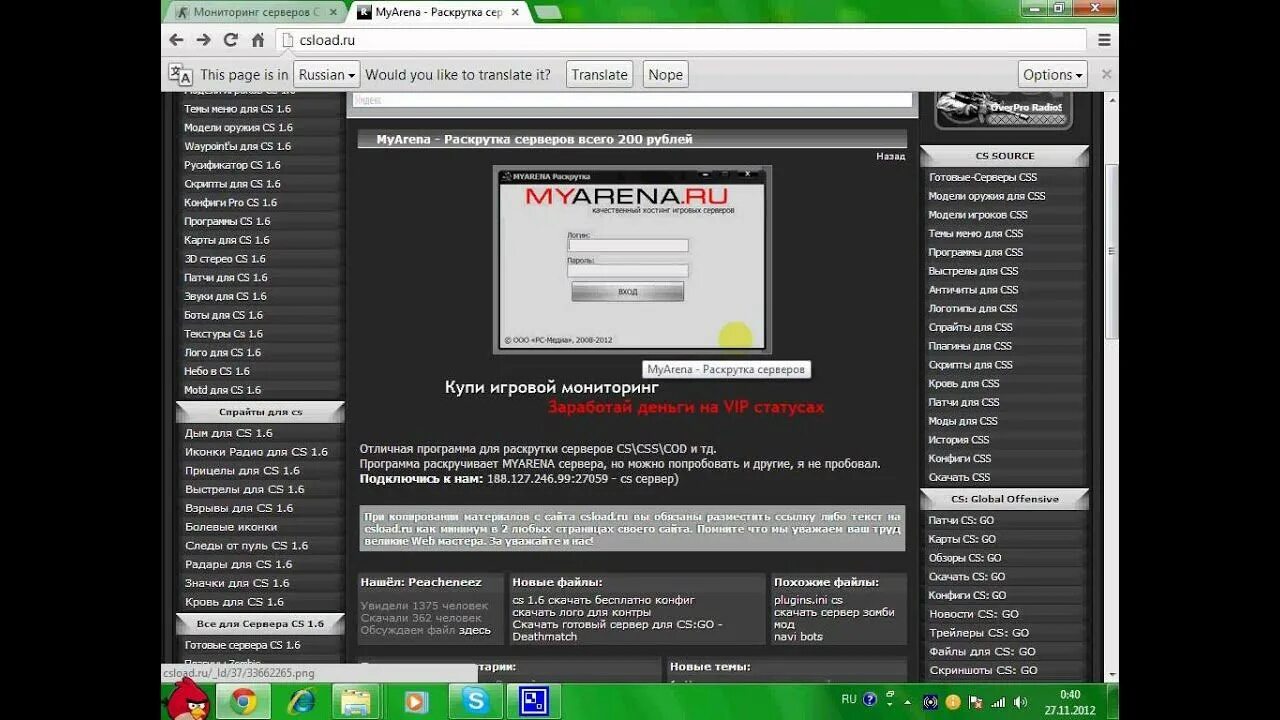Open Карты для CS 1.6 link

click(x=226, y=240)
